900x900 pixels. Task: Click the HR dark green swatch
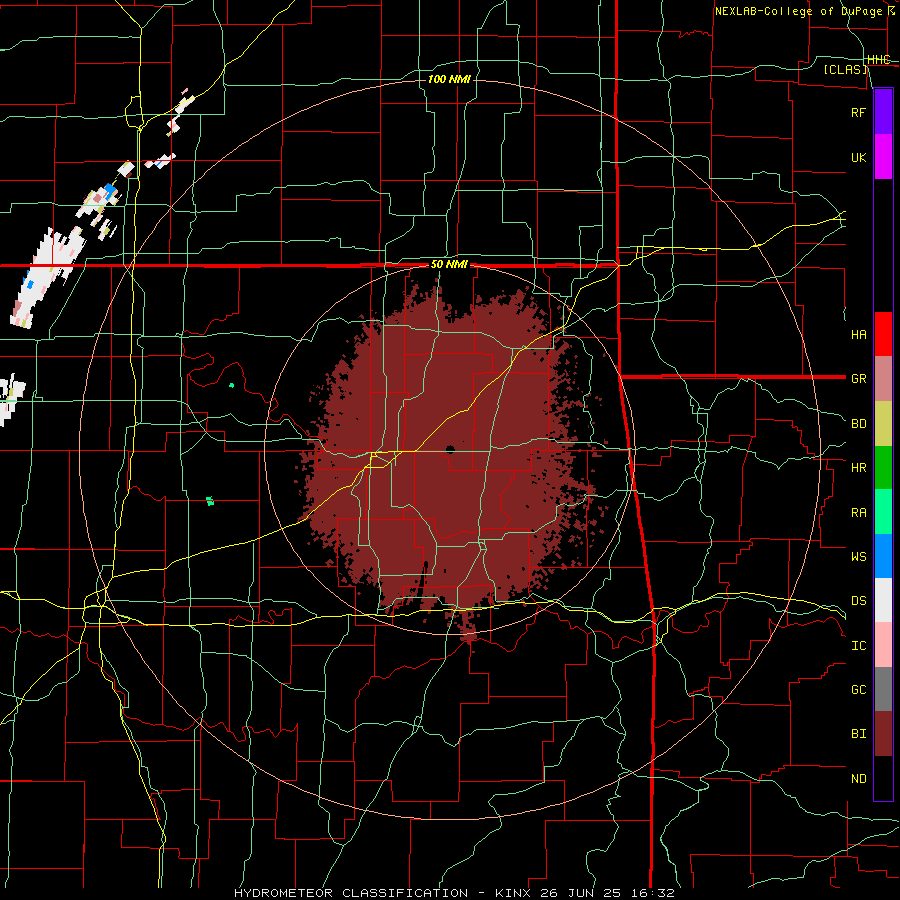(883, 467)
